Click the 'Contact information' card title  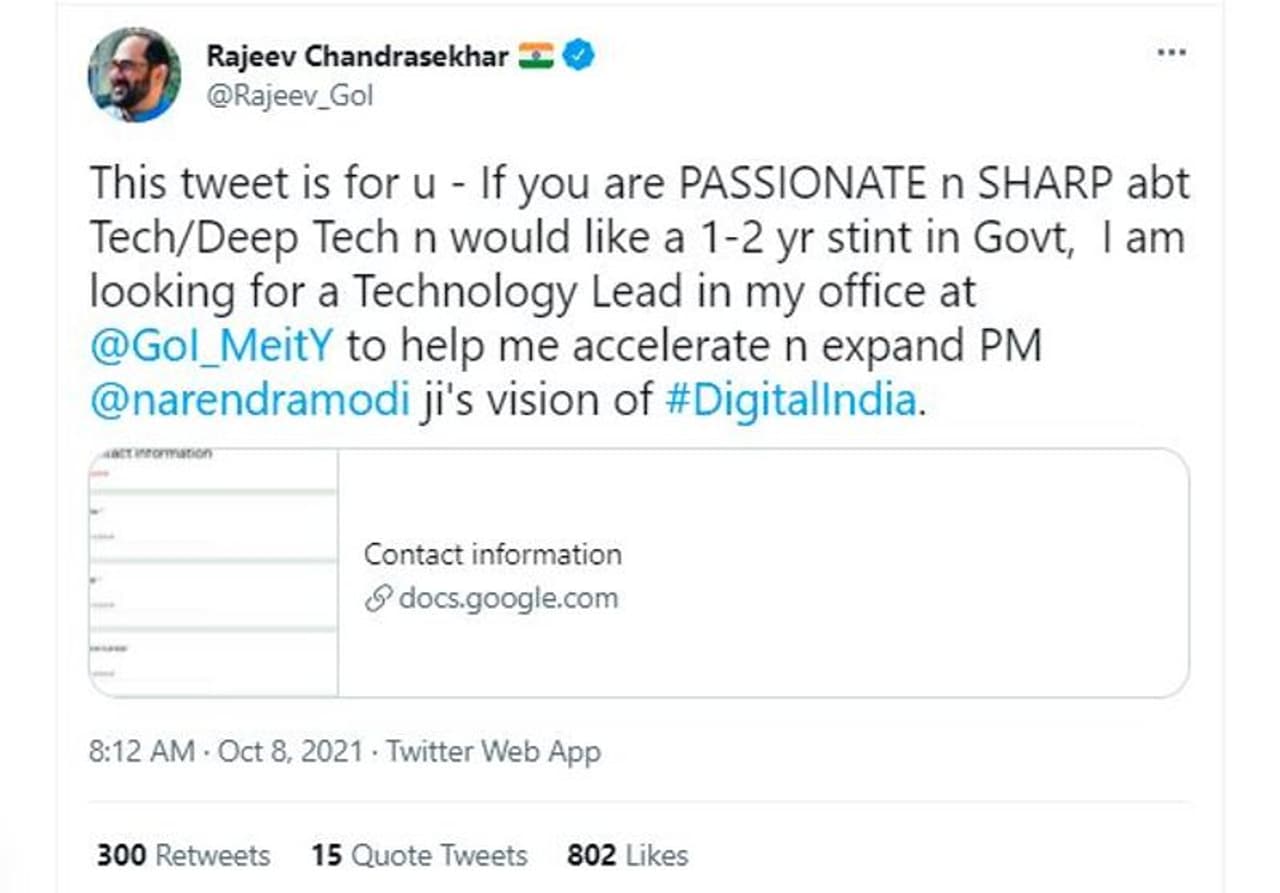(x=492, y=554)
